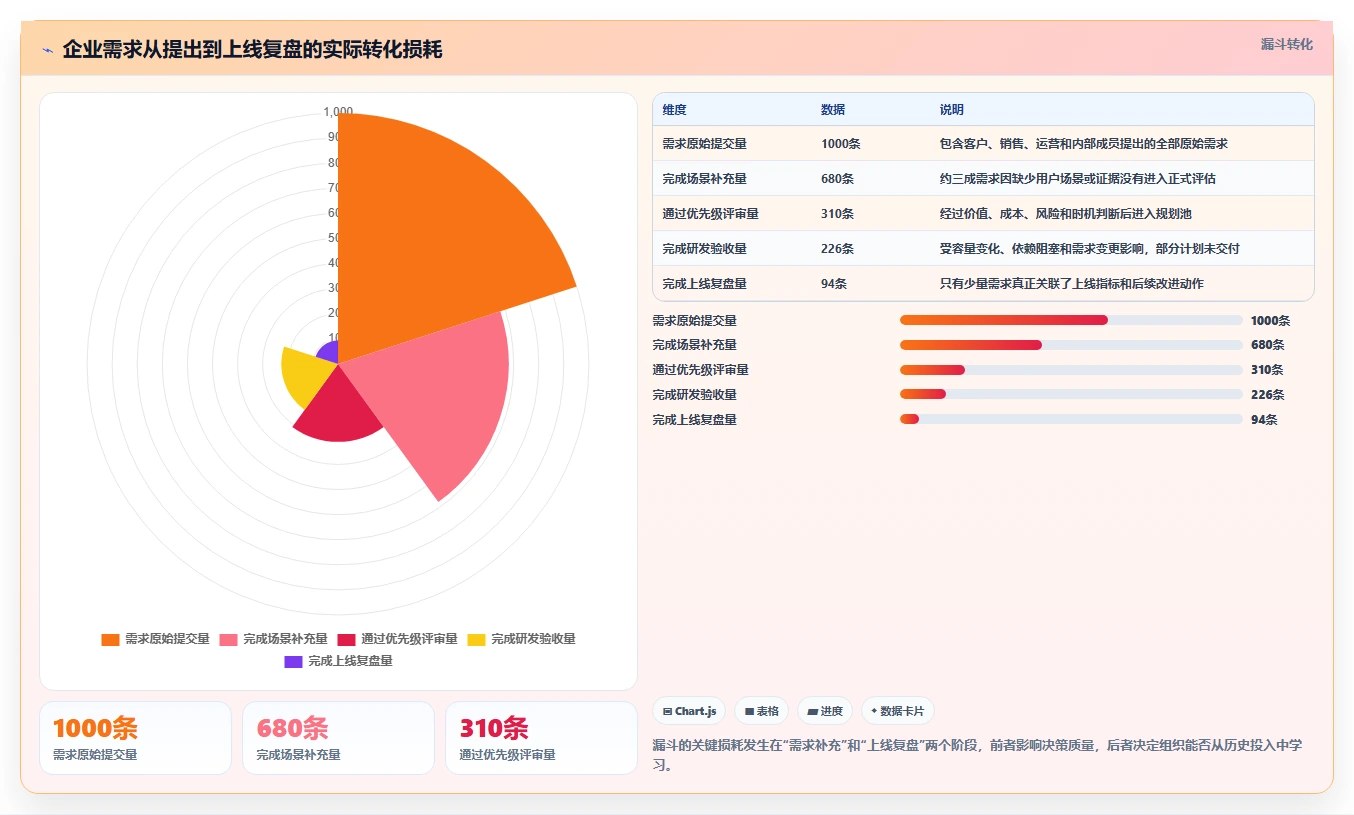This screenshot has width=1354, height=815.
Task: Click the 完成上线复盘量 progress row label
Action: 694,420
